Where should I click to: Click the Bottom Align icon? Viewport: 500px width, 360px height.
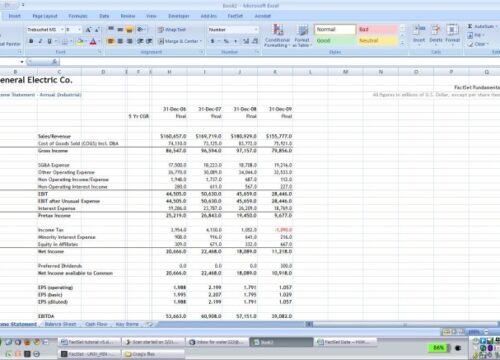click(129, 29)
